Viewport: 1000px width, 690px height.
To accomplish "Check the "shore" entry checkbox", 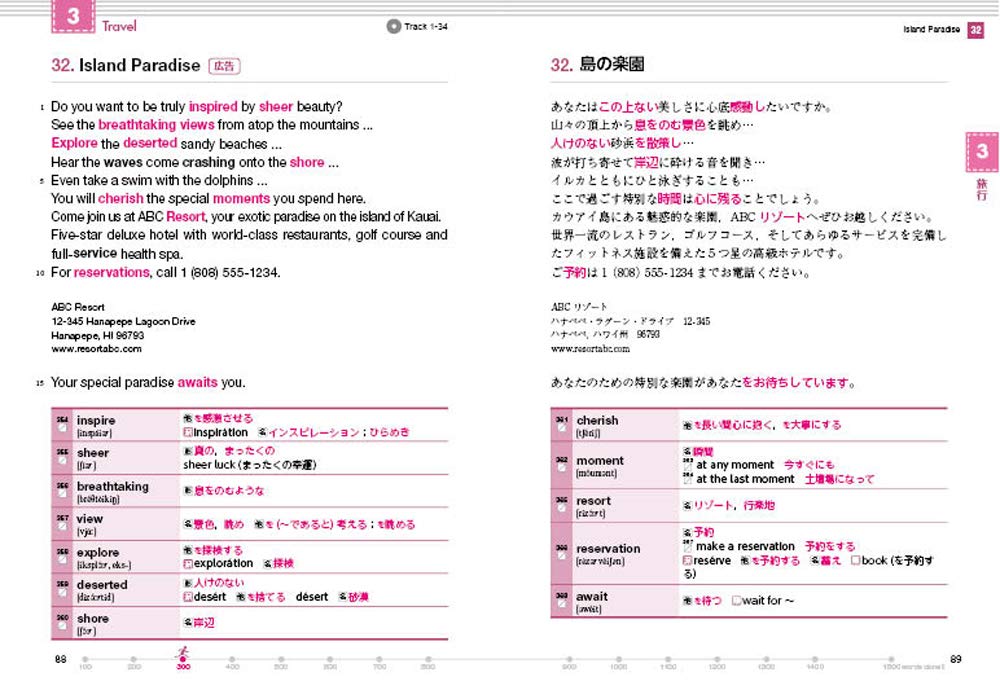I will pyautogui.click(x=62, y=626).
